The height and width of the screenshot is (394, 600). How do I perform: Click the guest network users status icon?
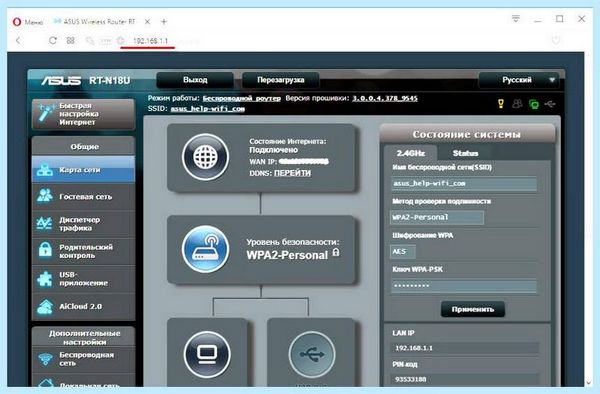click(x=517, y=104)
